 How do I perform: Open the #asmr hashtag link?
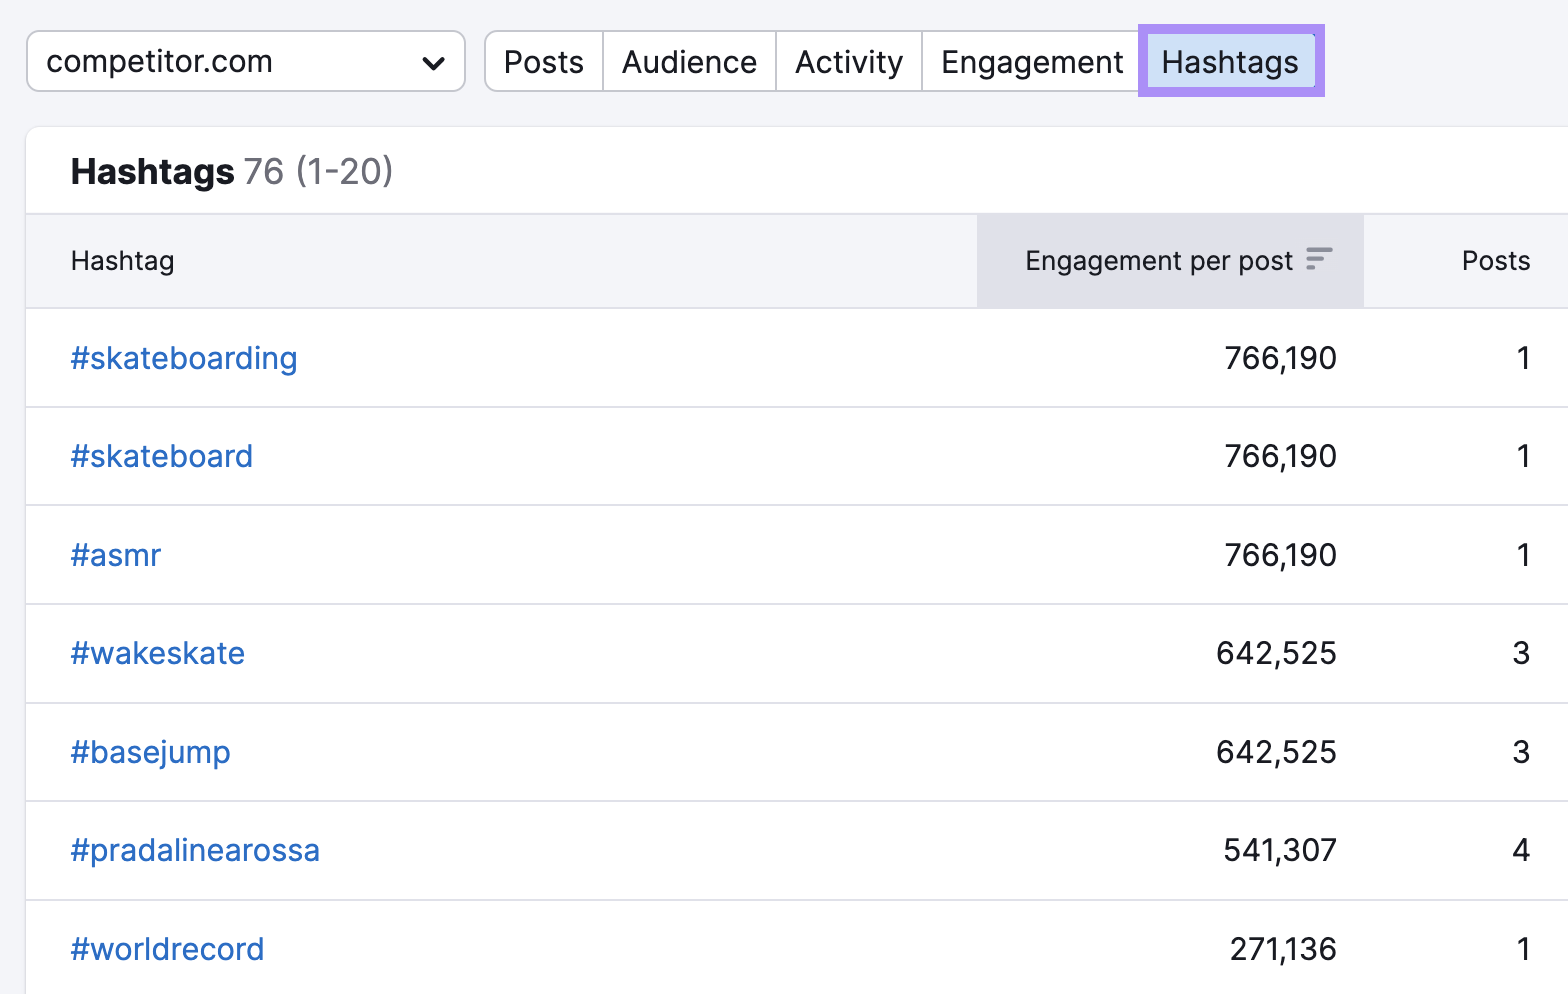point(115,555)
